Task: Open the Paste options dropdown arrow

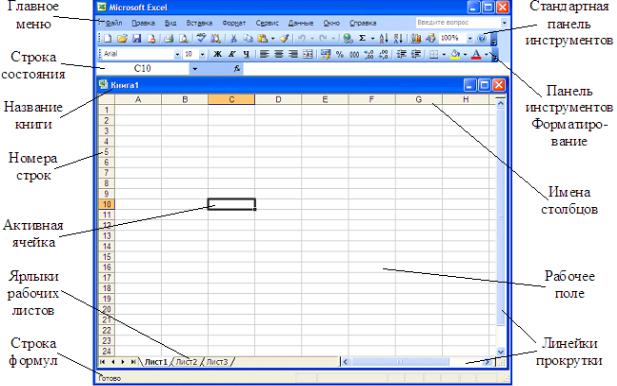Action: tap(273, 39)
